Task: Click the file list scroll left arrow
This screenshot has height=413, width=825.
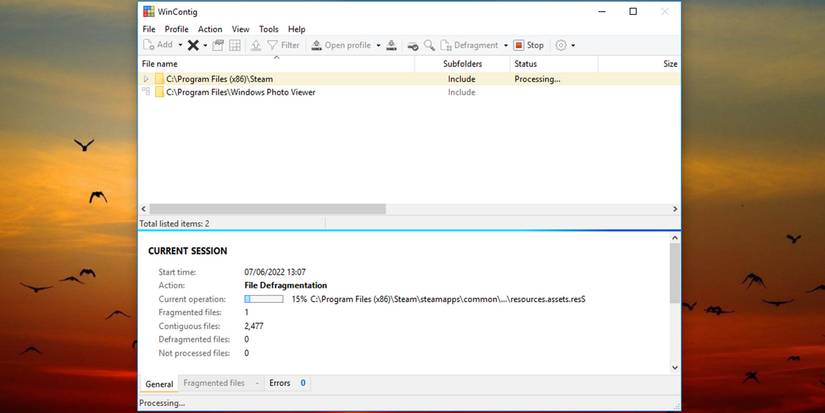Action: click(x=144, y=209)
